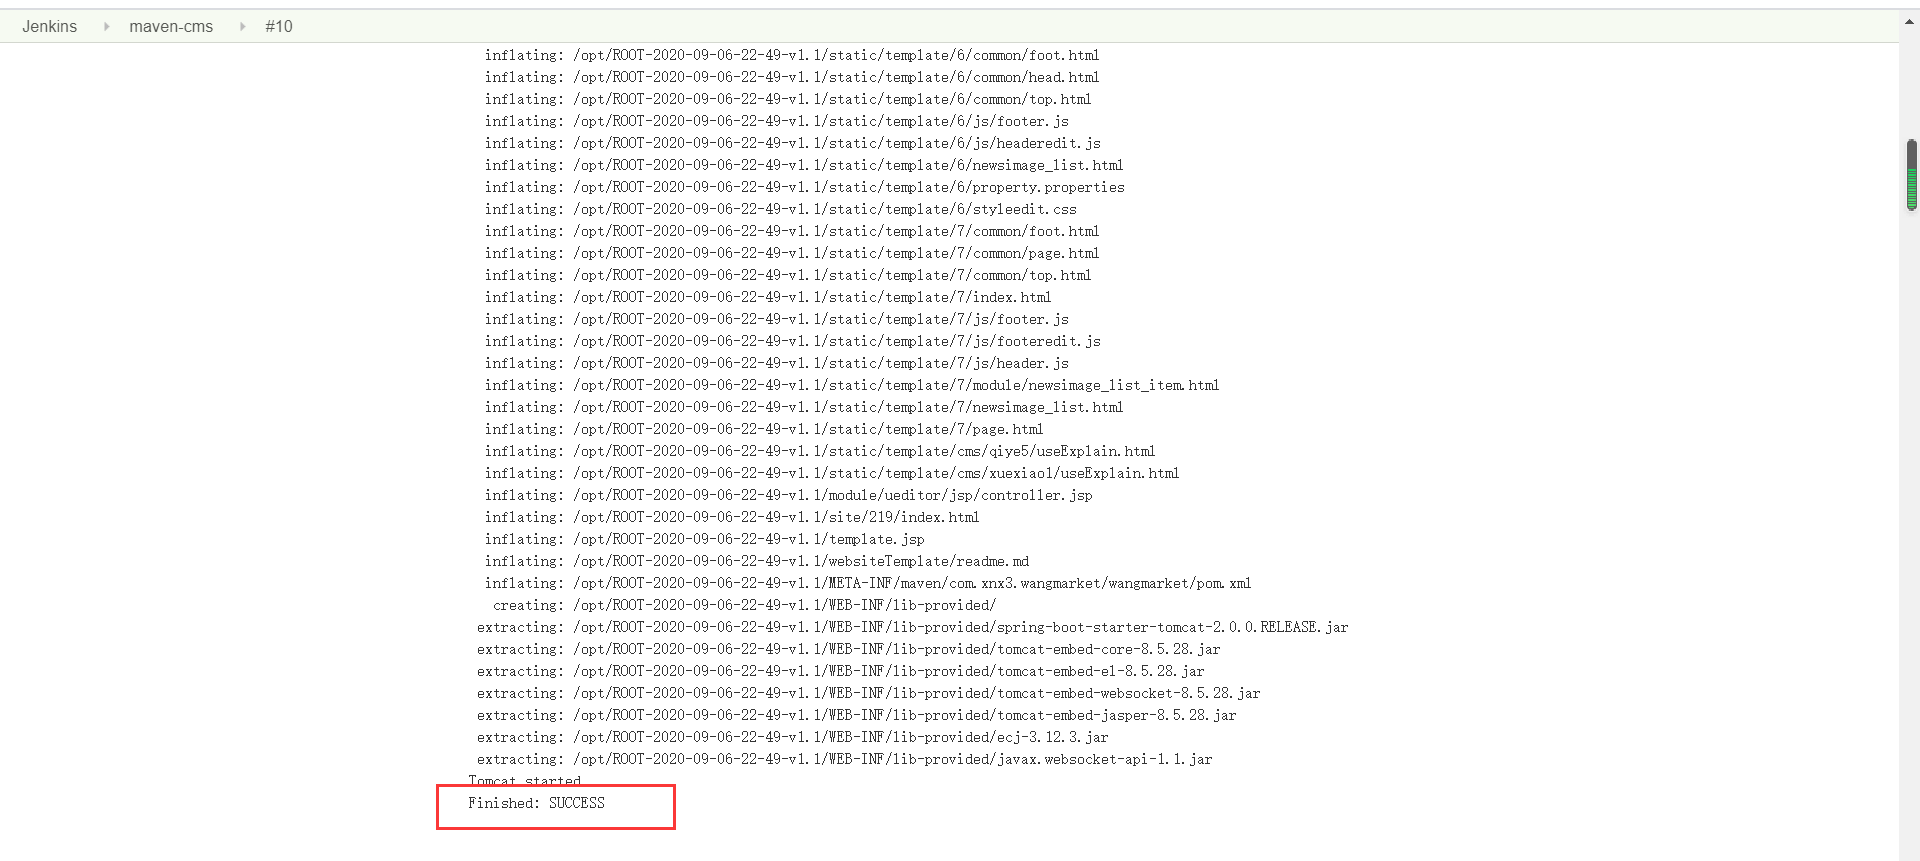The image size is (1920, 861).
Task: Select the log line for newsimage_list_item.html
Action: pos(852,385)
